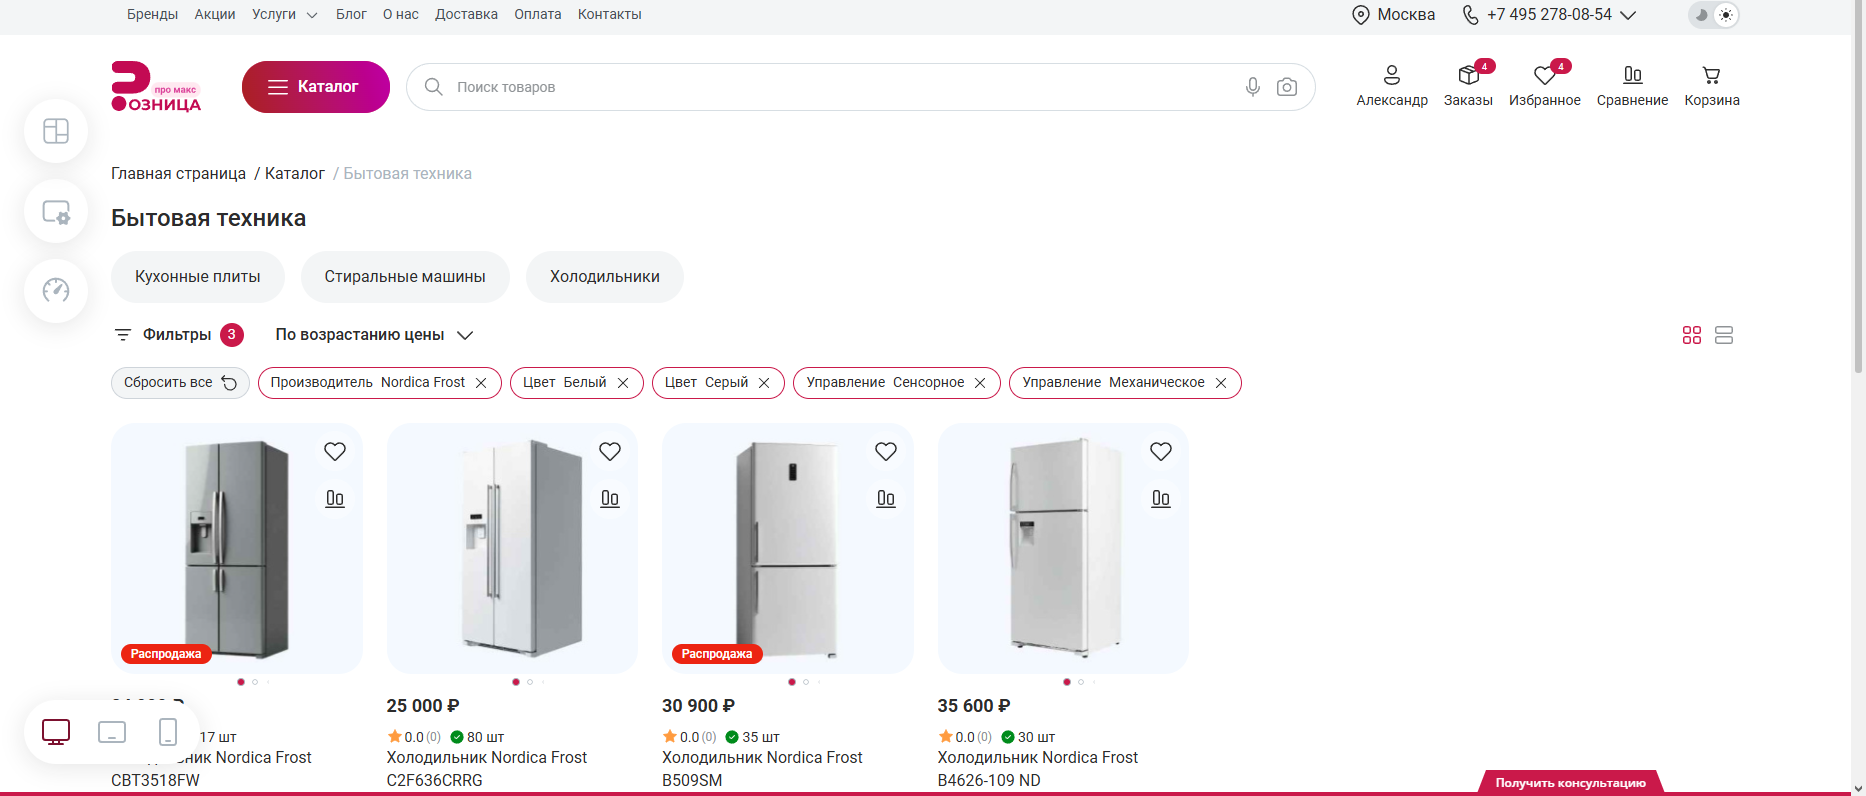
Task: Add B4626-109 ND fridge to comparison
Action: (1161, 498)
